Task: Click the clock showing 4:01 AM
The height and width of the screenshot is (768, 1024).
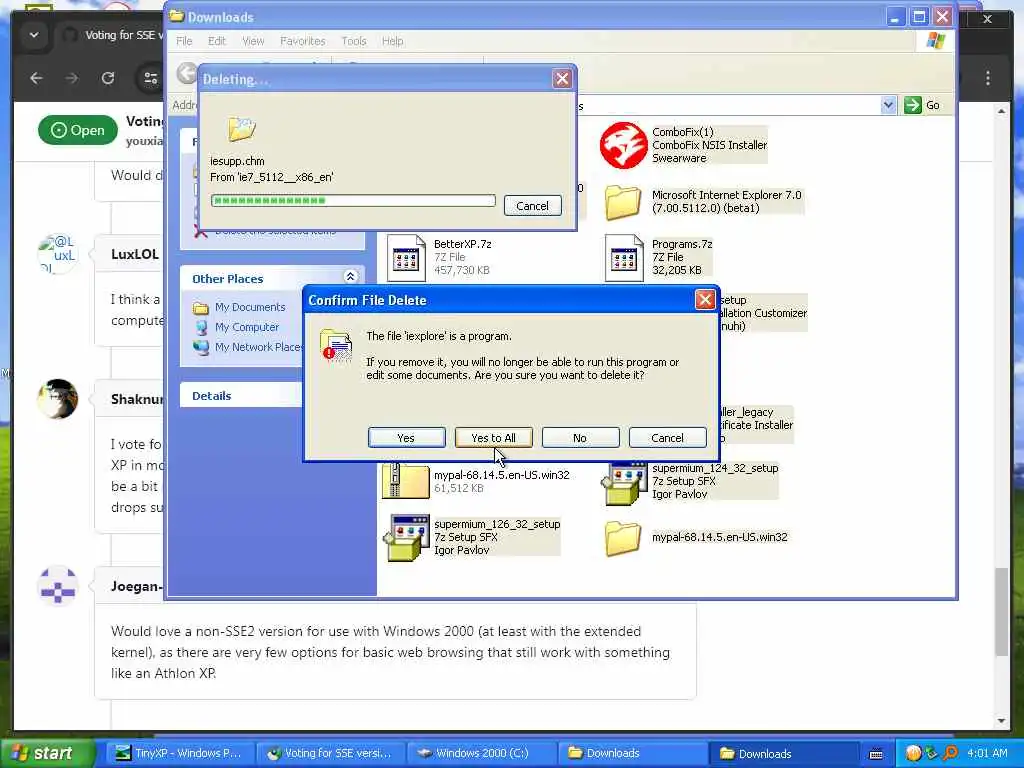Action: 987,753
